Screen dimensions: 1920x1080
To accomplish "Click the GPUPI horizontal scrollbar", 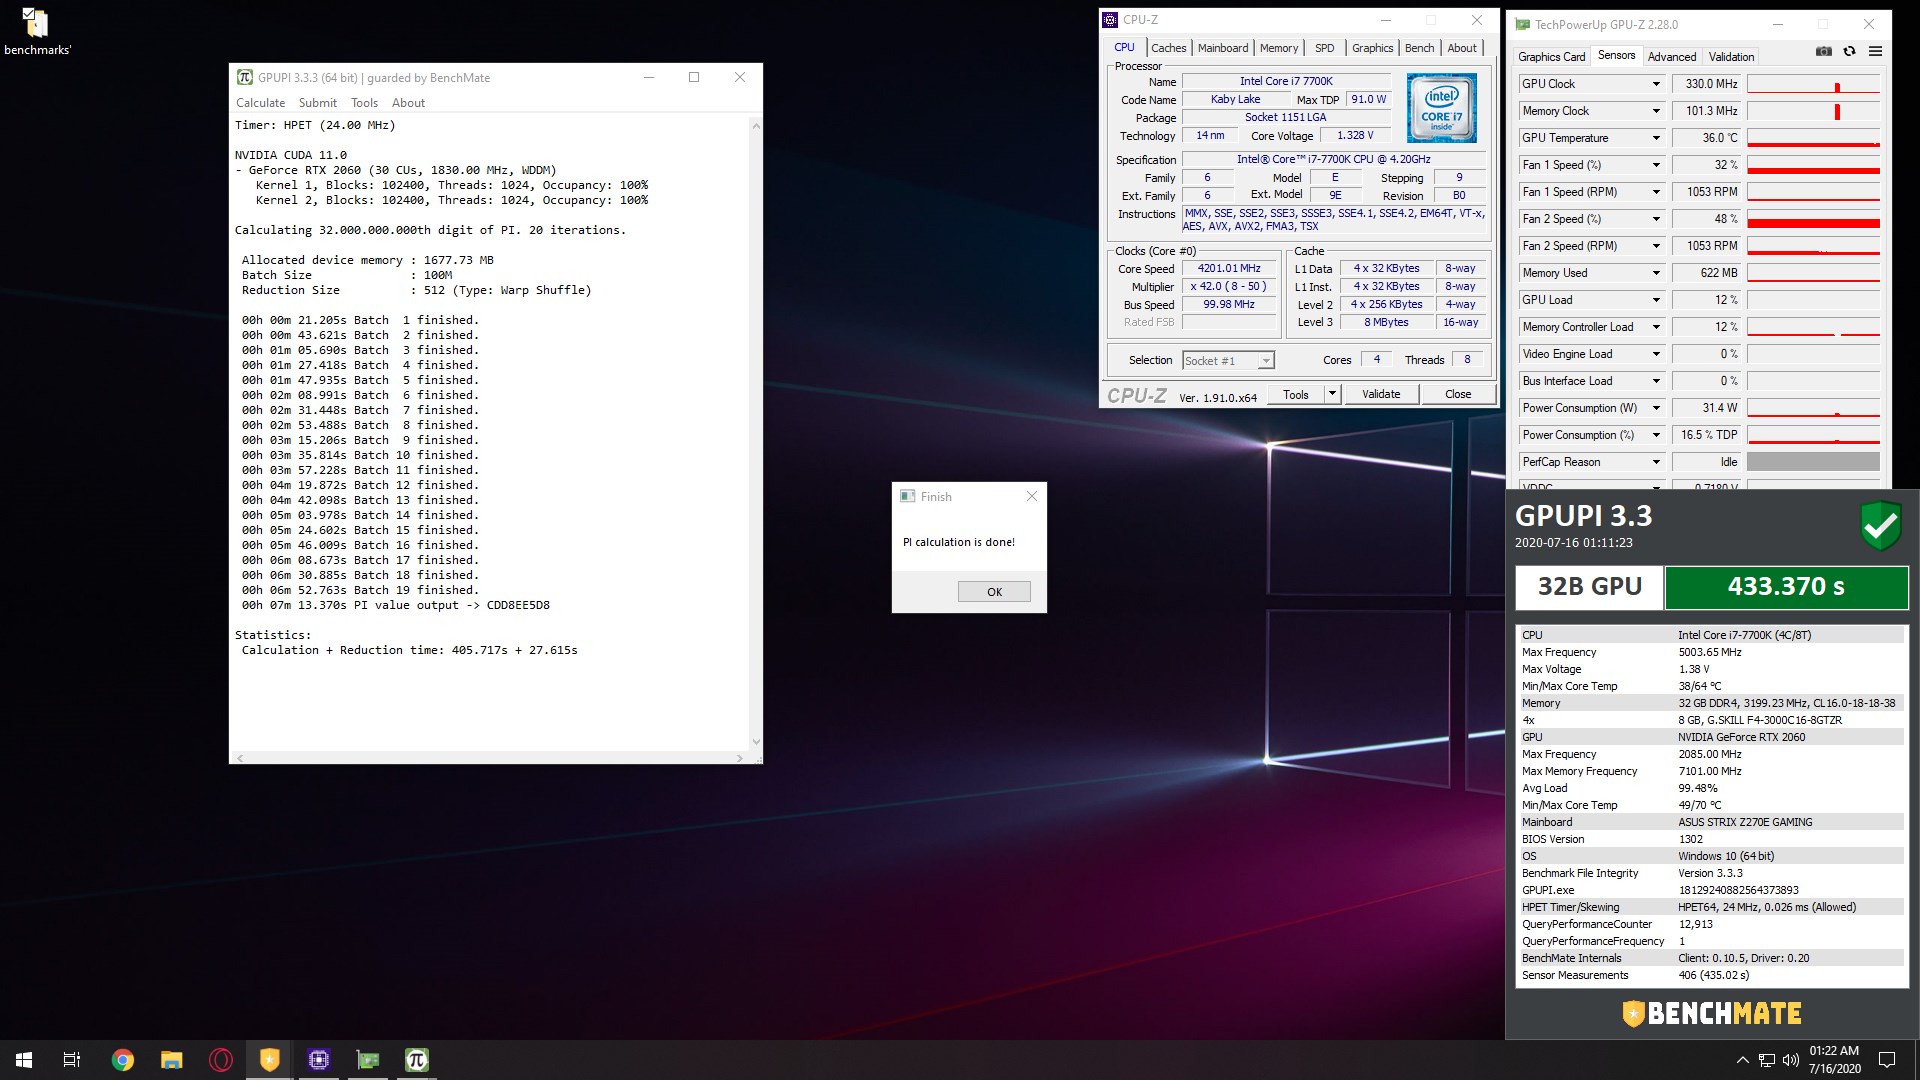I will click(x=490, y=758).
